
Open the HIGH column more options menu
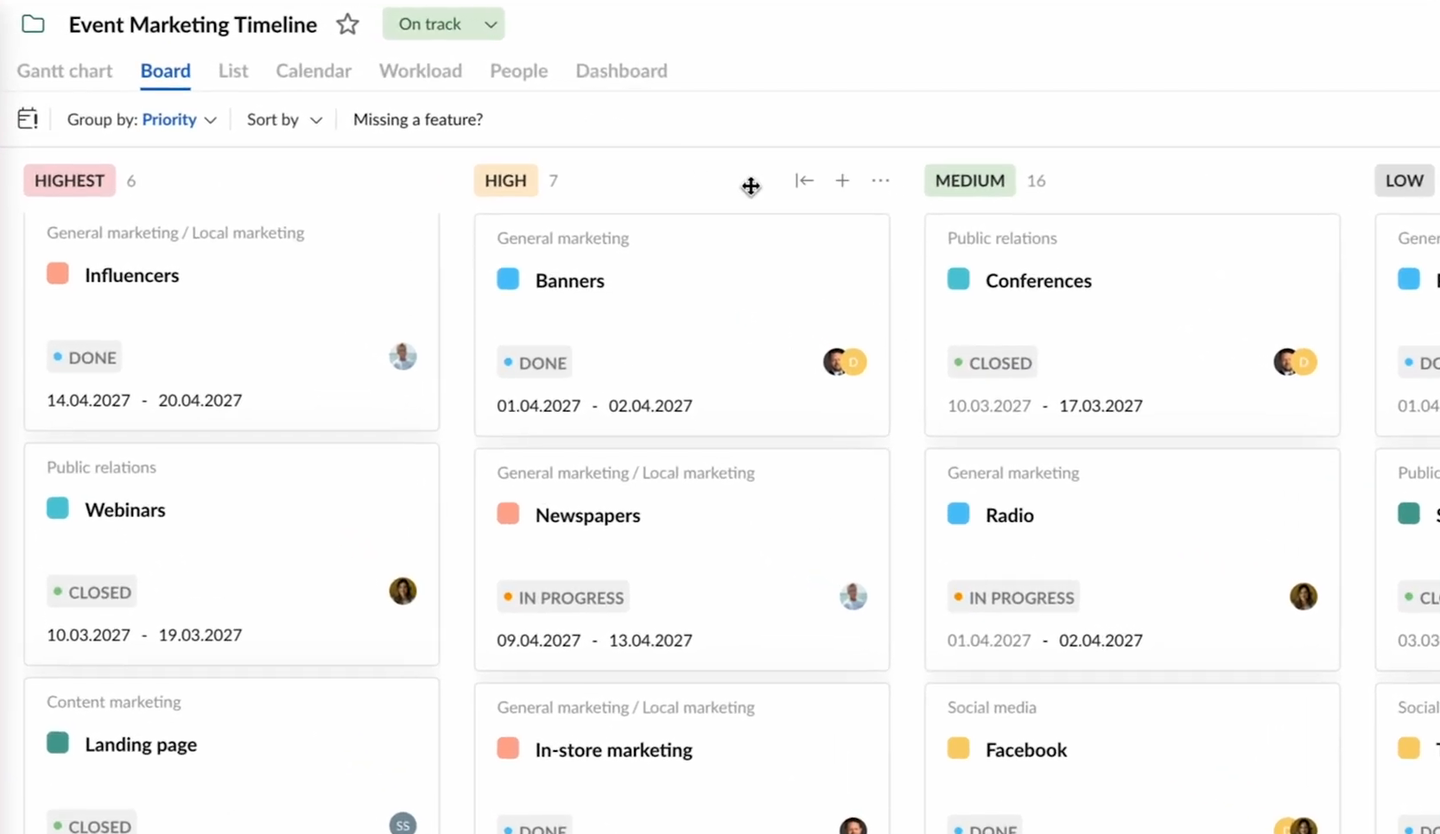coord(880,180)
